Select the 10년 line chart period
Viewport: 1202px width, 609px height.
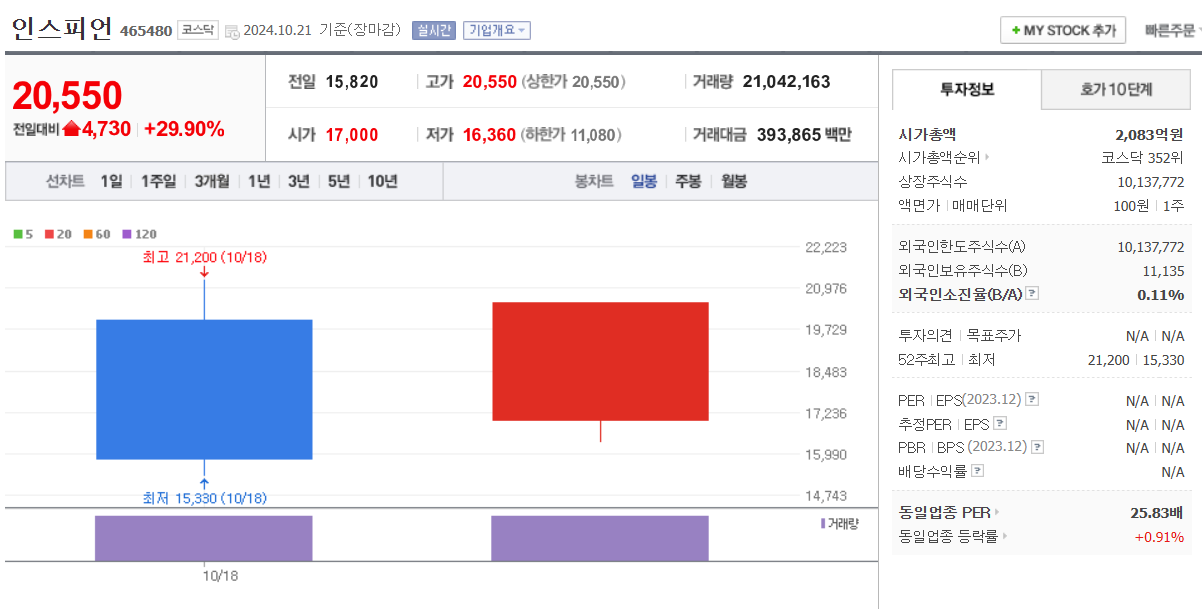pyautogui.click(x=382, y=181)
